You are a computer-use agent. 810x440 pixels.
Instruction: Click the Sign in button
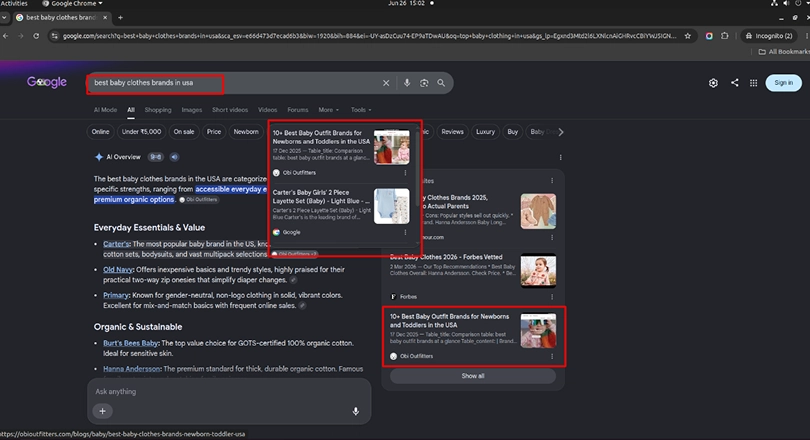(x=783, y=83)
